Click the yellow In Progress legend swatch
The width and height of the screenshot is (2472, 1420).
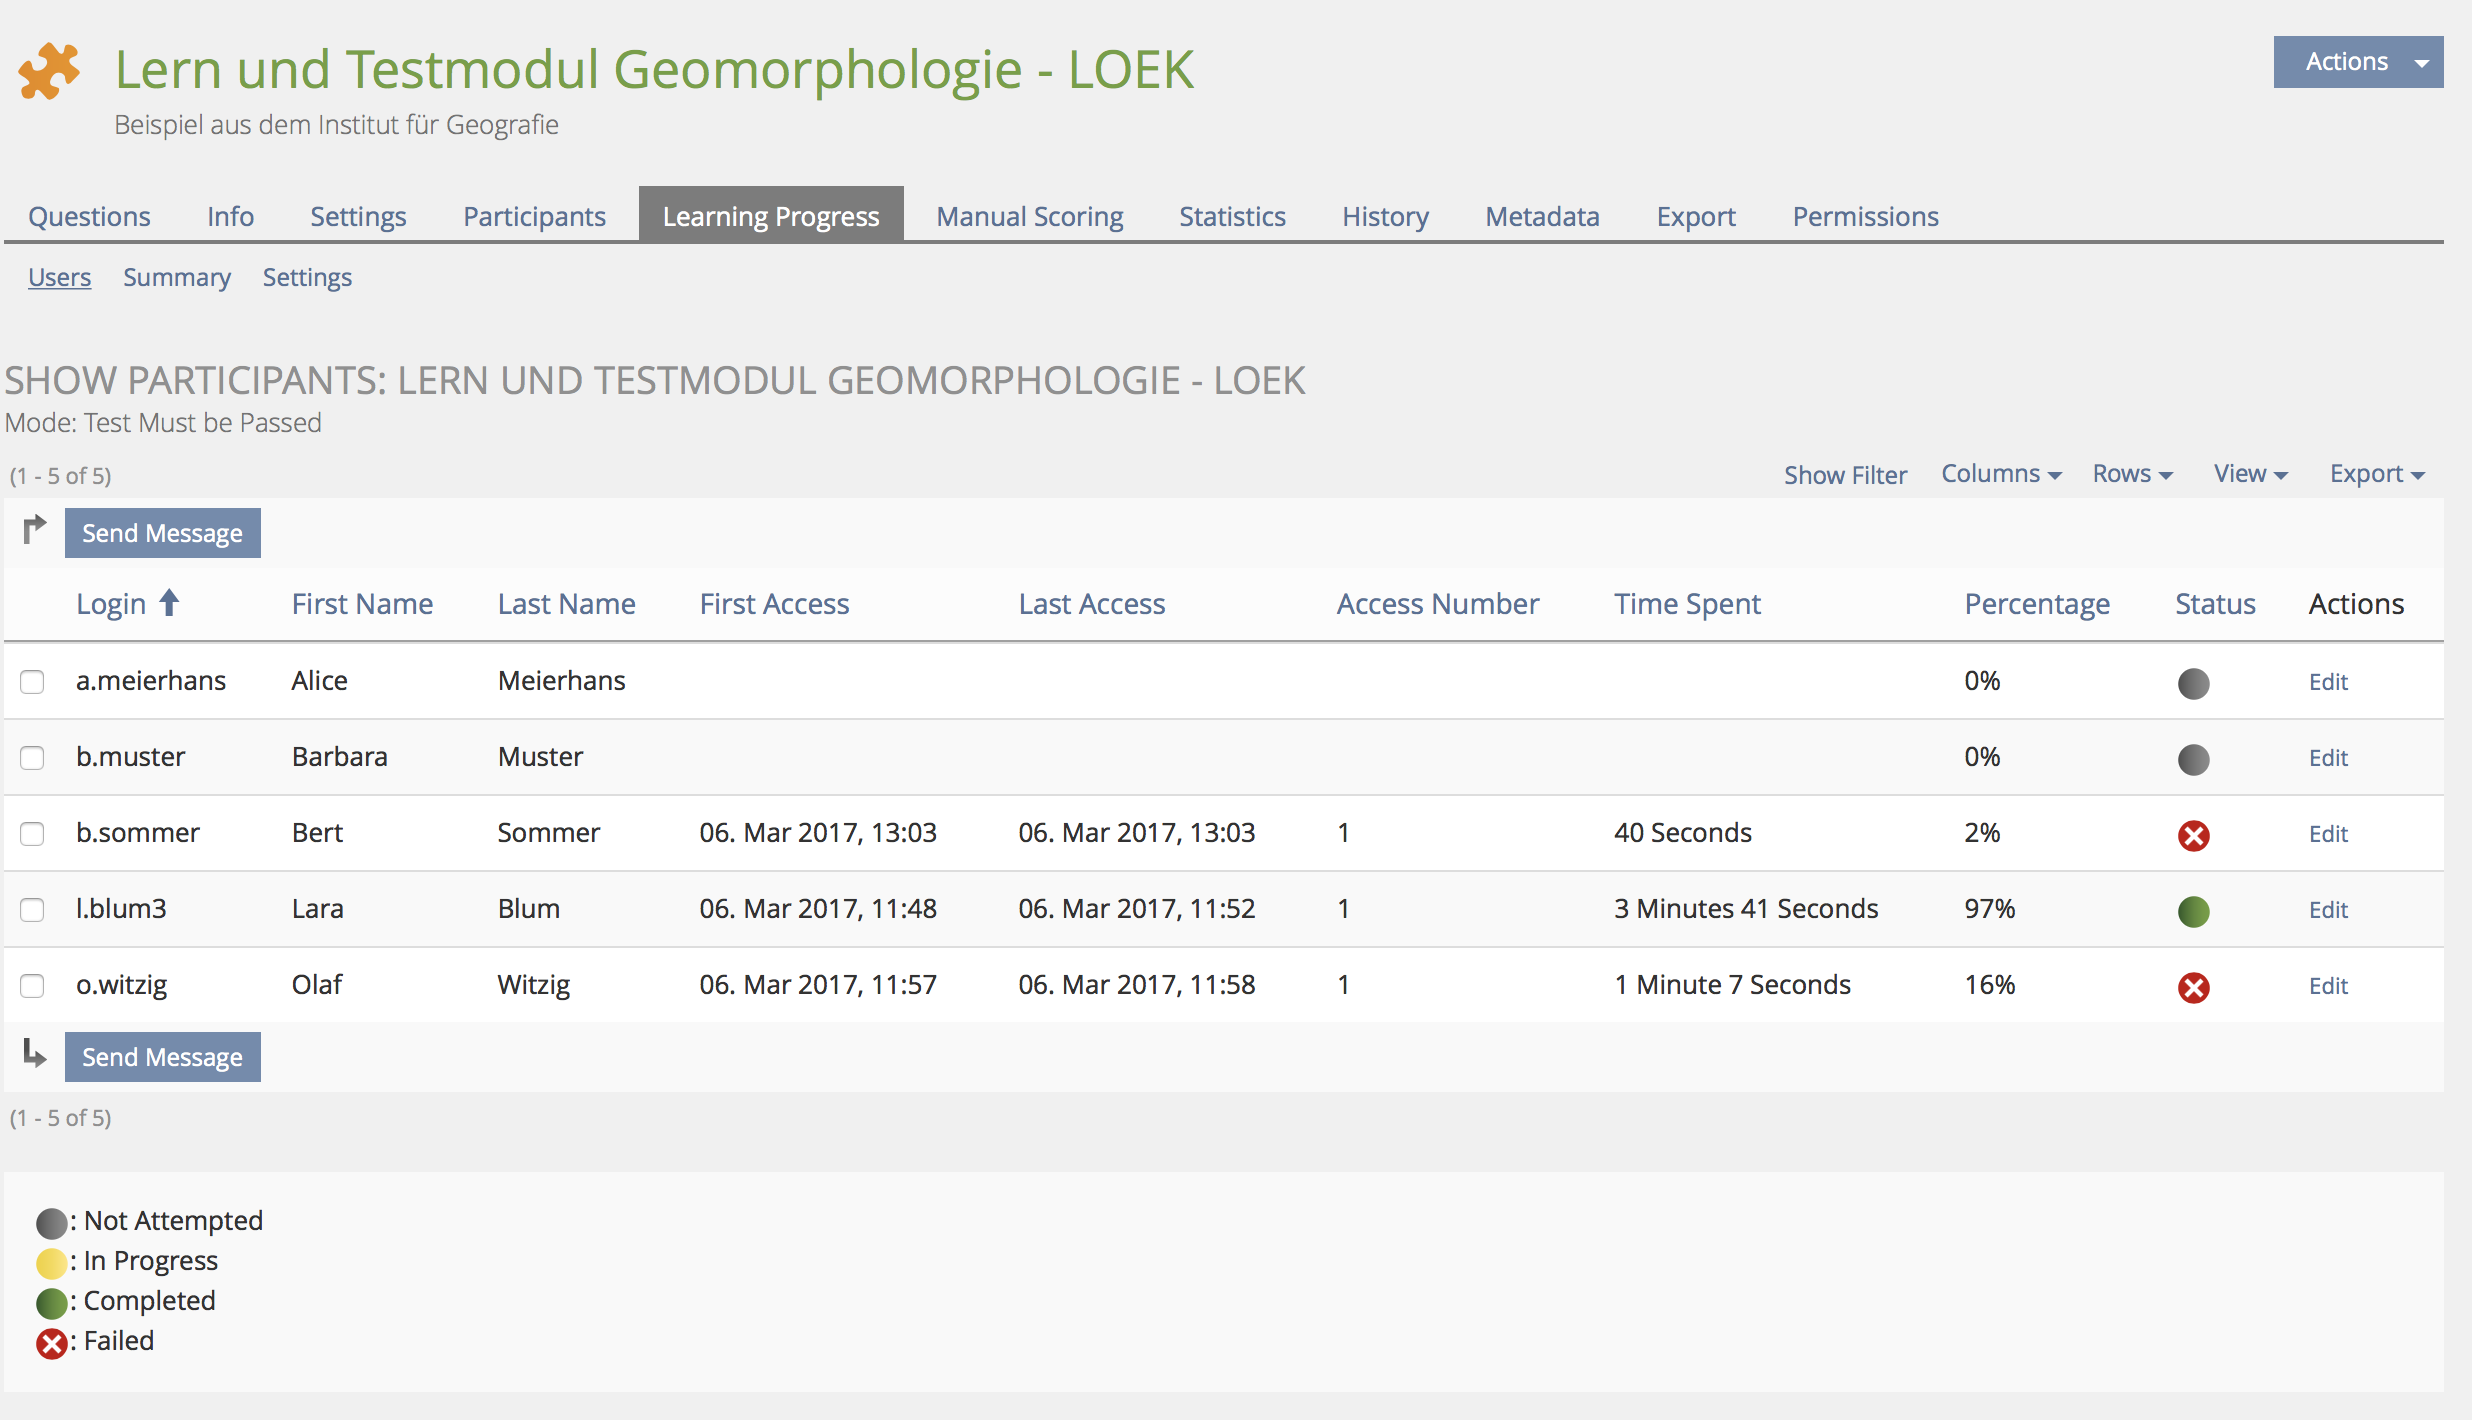[51, 1263]
